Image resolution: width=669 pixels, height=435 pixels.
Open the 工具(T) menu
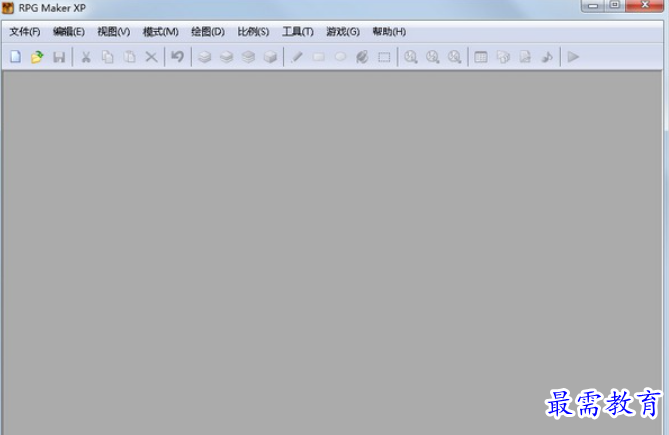[x=298, y=32]
